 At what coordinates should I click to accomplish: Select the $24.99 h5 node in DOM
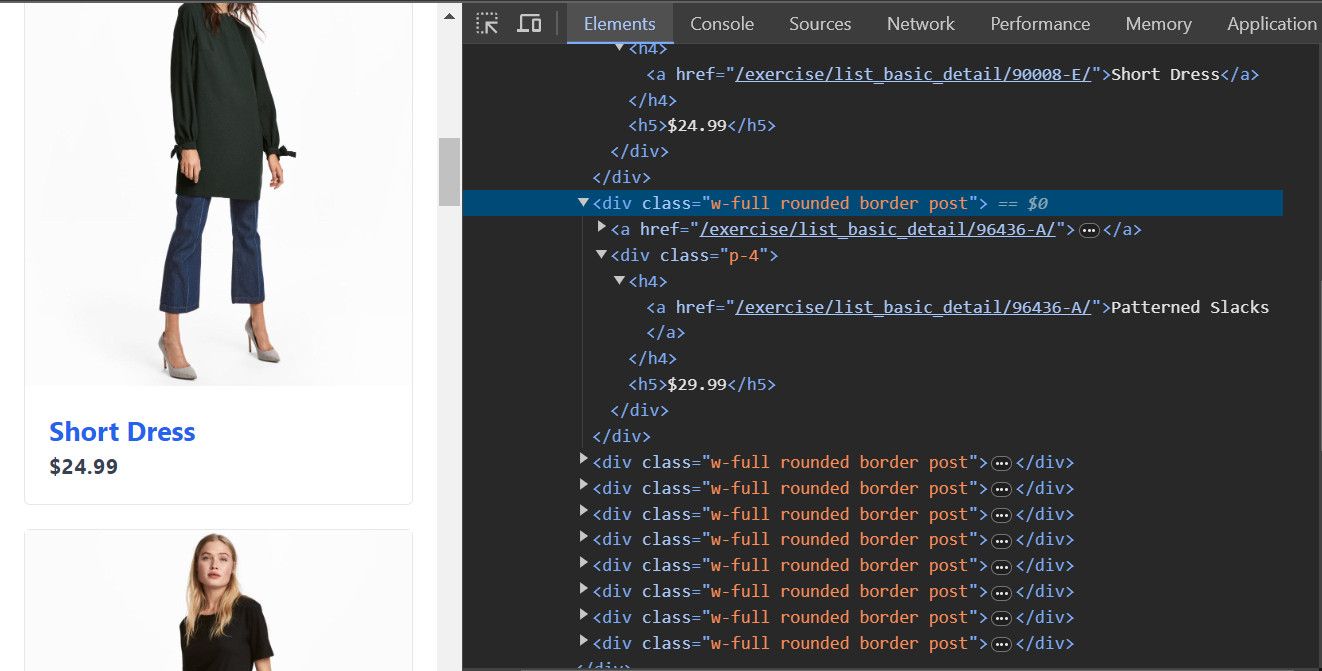coord(702,126)
